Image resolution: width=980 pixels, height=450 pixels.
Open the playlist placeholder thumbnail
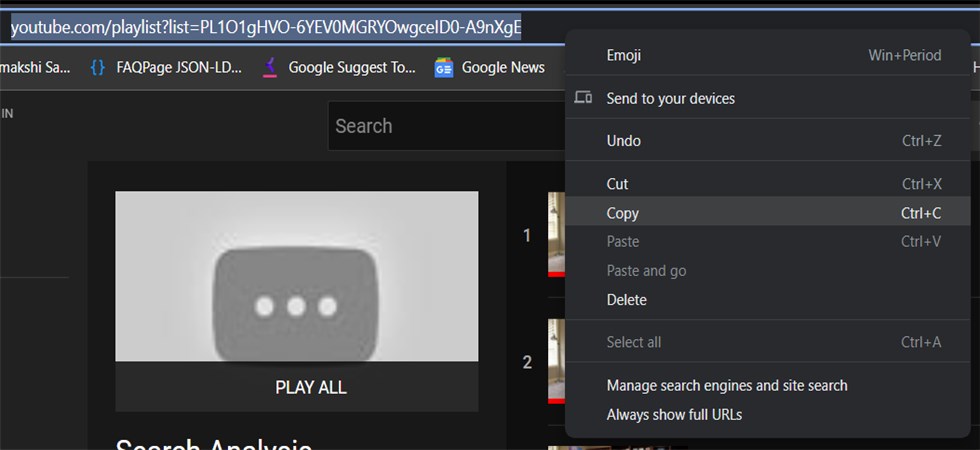point(297,276)
